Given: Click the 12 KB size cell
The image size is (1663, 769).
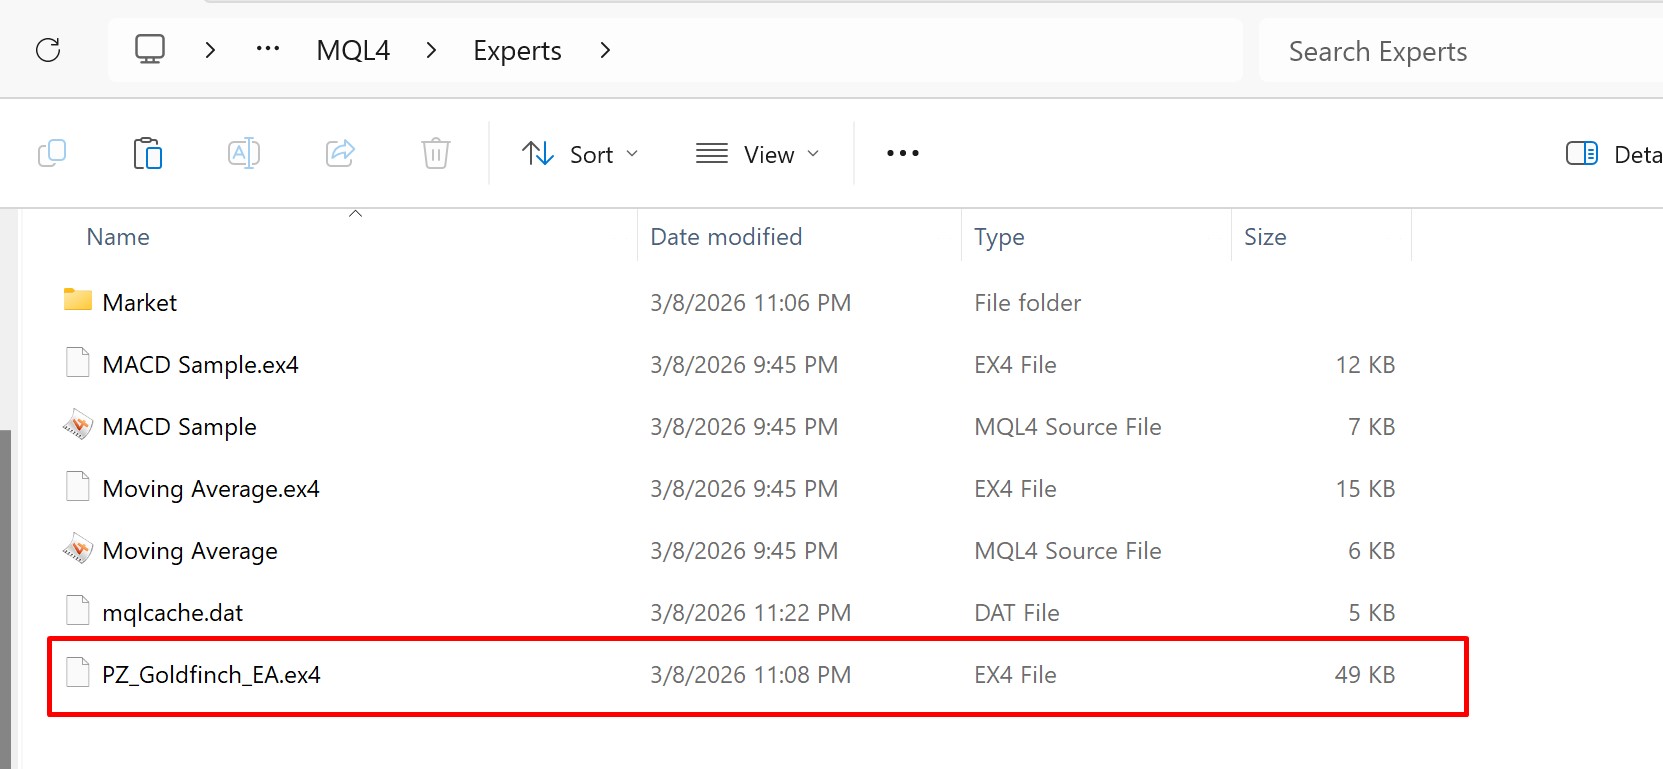Looking at the screenshot, I should pos(1365,365).
